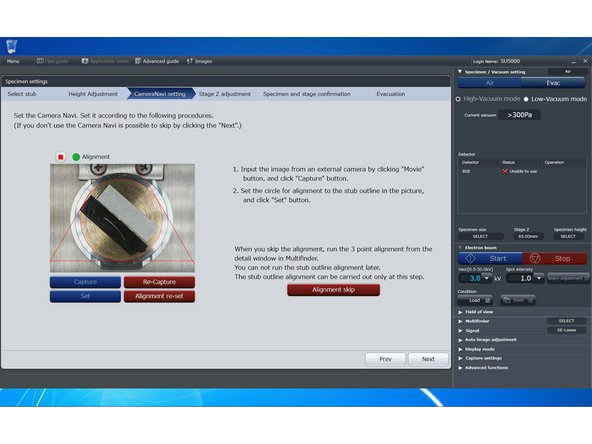This screenshot has width=592, height=444.
Task: Expand the Display mode section
Action: tap(460, 349)
